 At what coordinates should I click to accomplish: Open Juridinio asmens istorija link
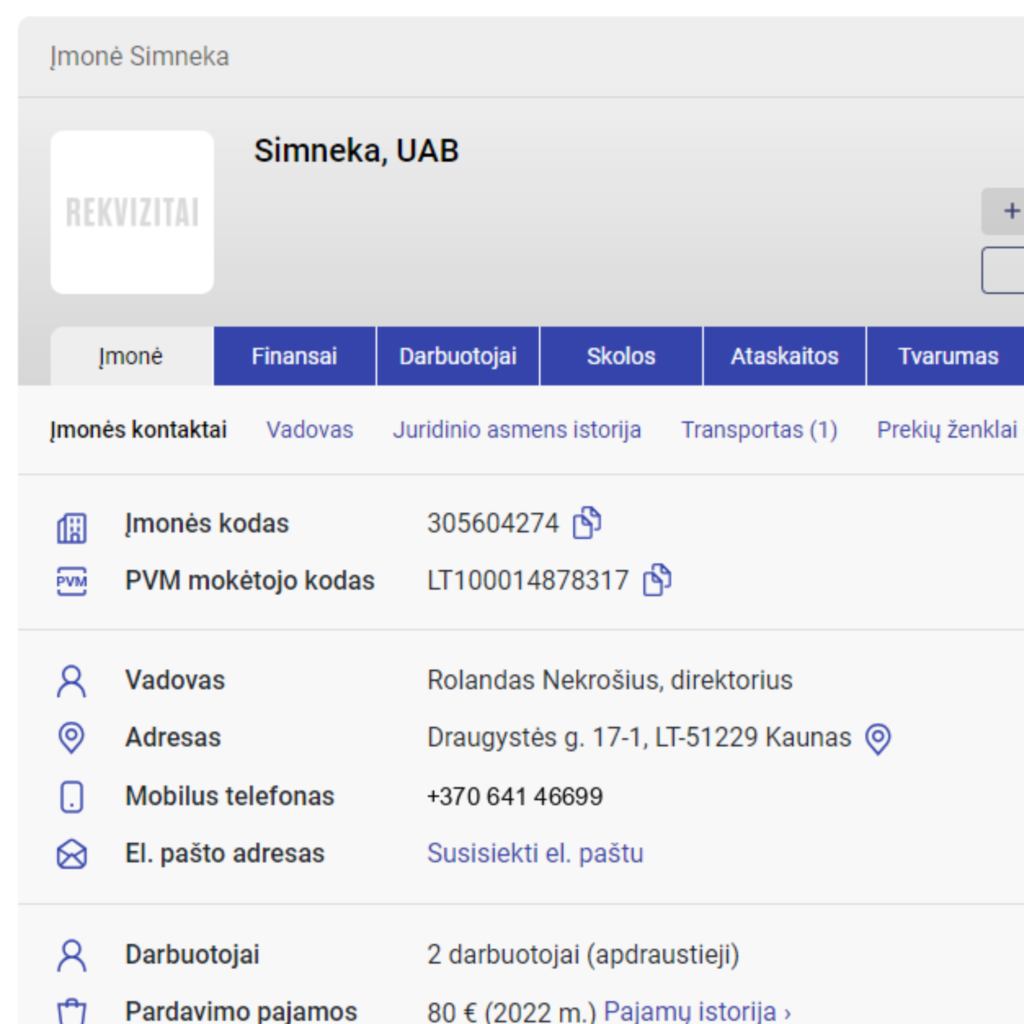coord(517,430)
